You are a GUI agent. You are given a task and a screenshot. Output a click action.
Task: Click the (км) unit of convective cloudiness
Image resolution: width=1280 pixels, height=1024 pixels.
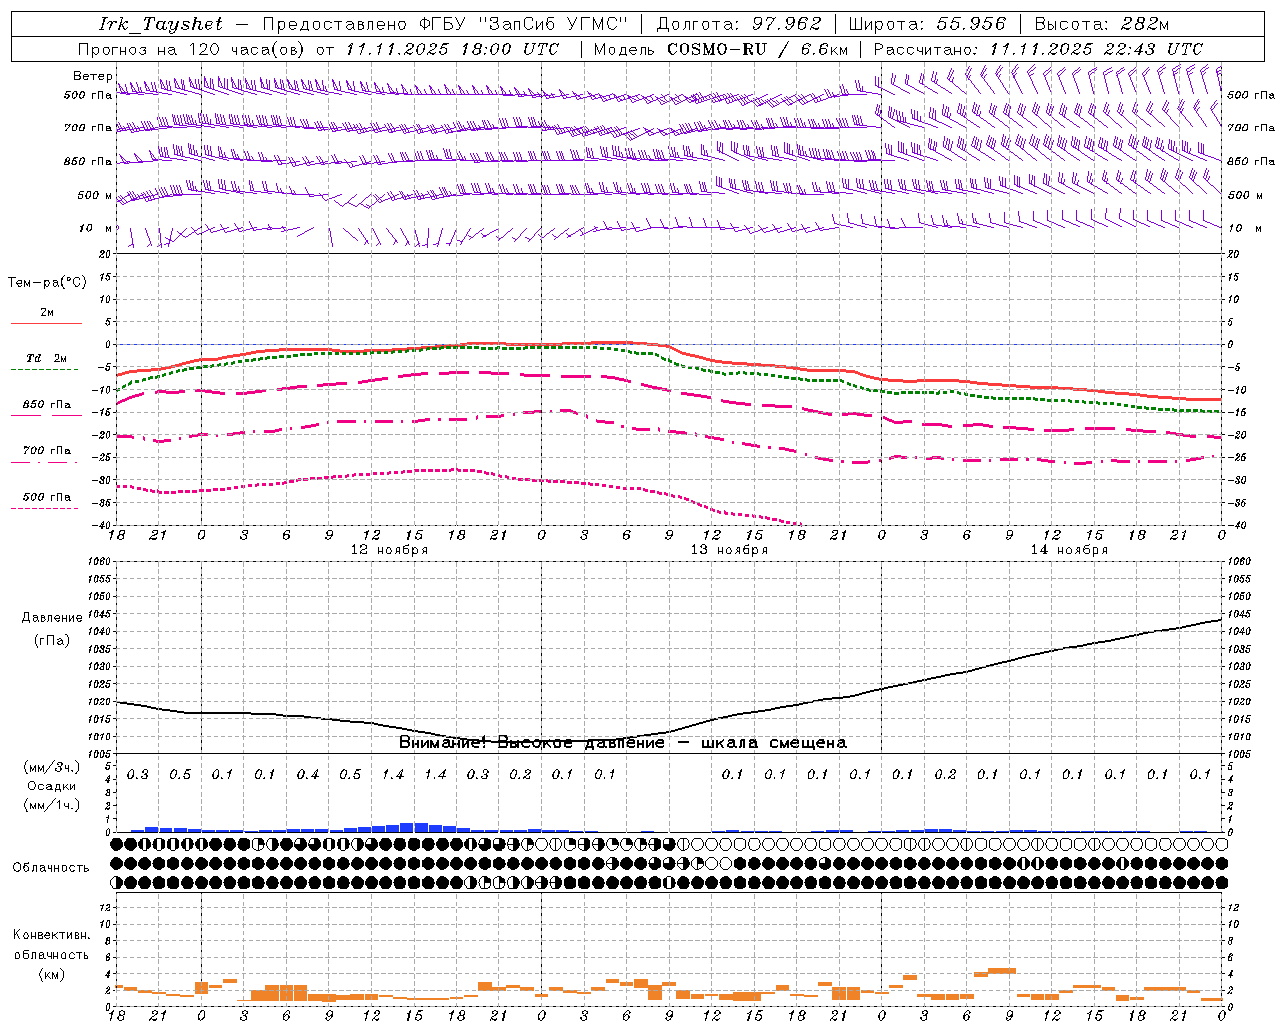click(51, 974)
